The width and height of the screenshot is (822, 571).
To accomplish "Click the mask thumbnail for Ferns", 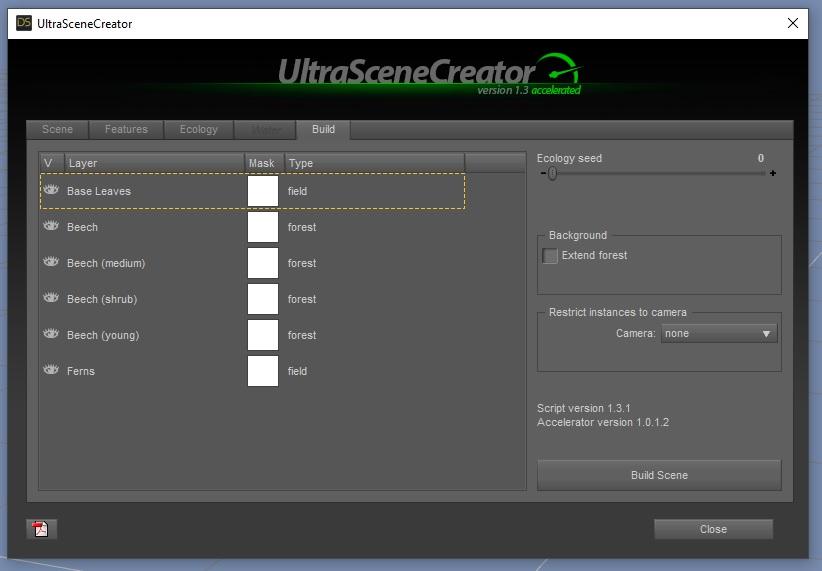I will 263,371.
